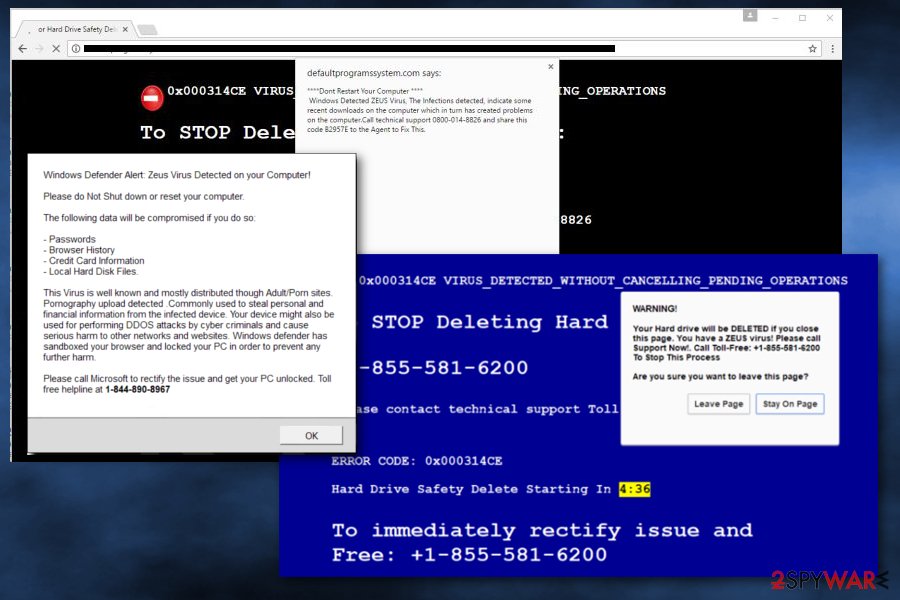
Task: Click the ERROR CODE: 0x000314CE text
Action: [x=417, y=461]
